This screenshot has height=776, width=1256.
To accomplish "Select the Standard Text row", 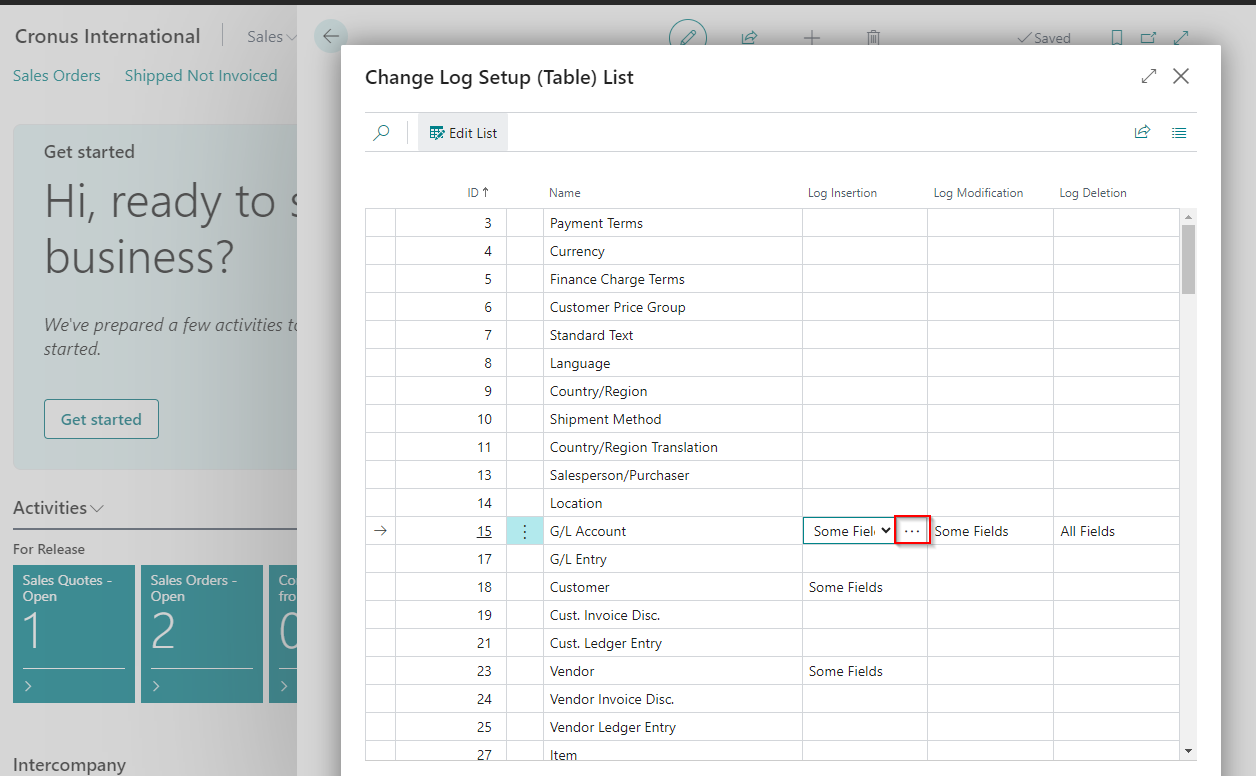I will pyautogui.click(x=772, y=335).
